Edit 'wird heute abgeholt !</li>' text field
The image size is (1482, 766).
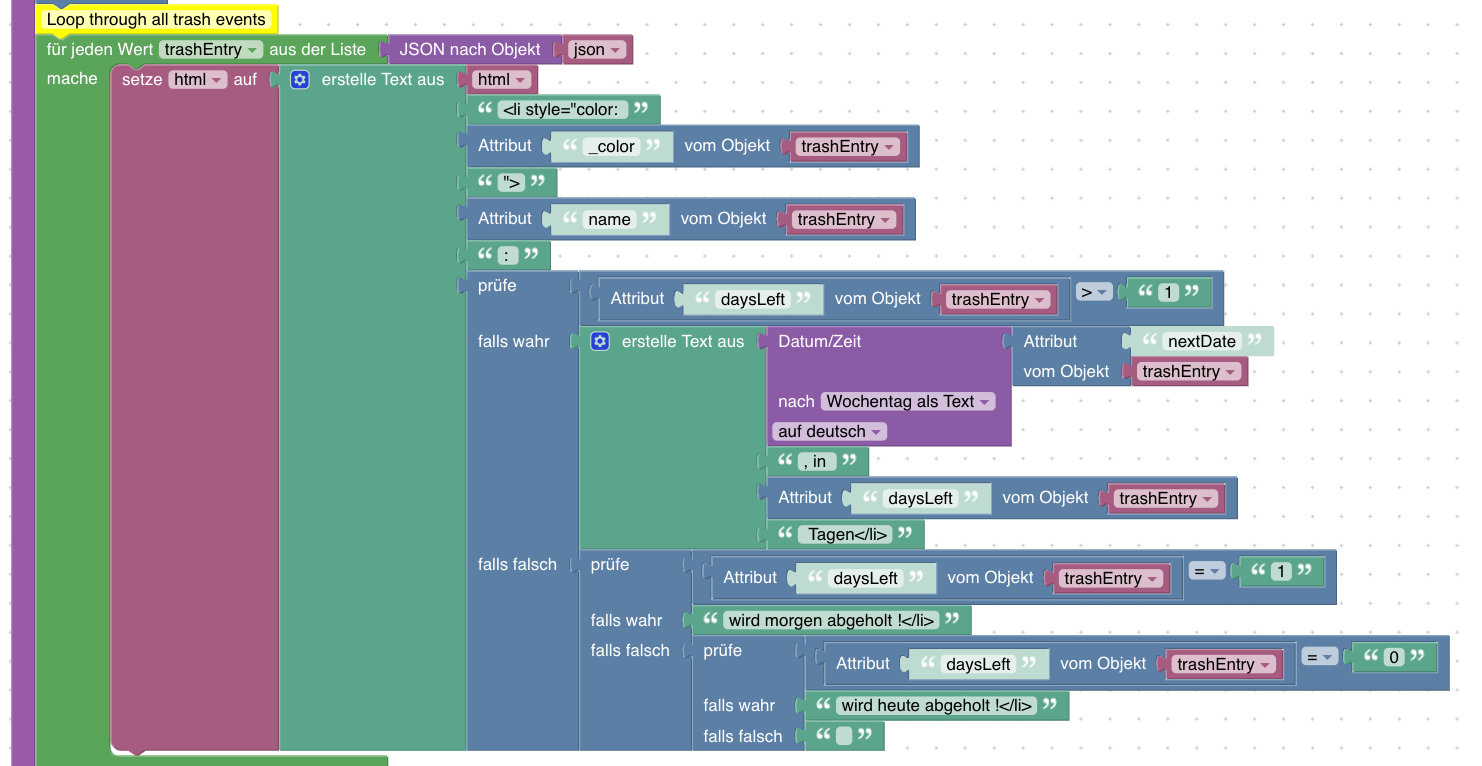(936, 706)
